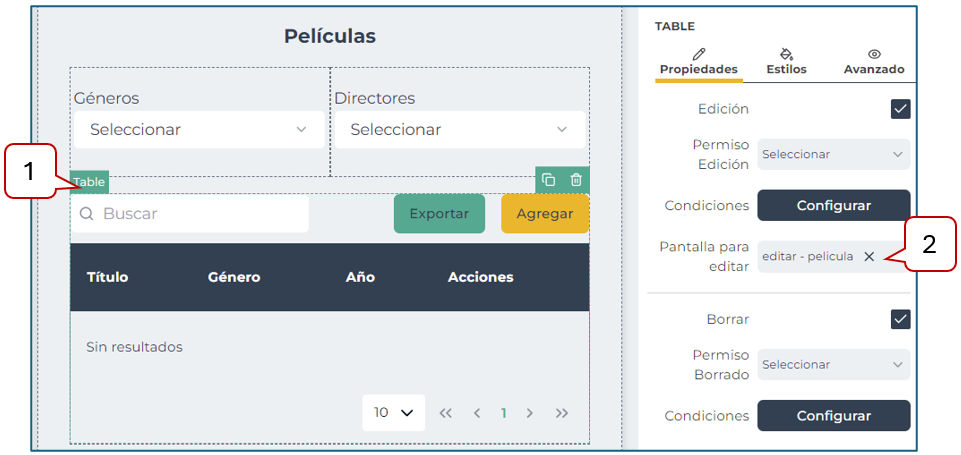
Task: Uncheck the Edición checkbox
Action: point(900,109)
